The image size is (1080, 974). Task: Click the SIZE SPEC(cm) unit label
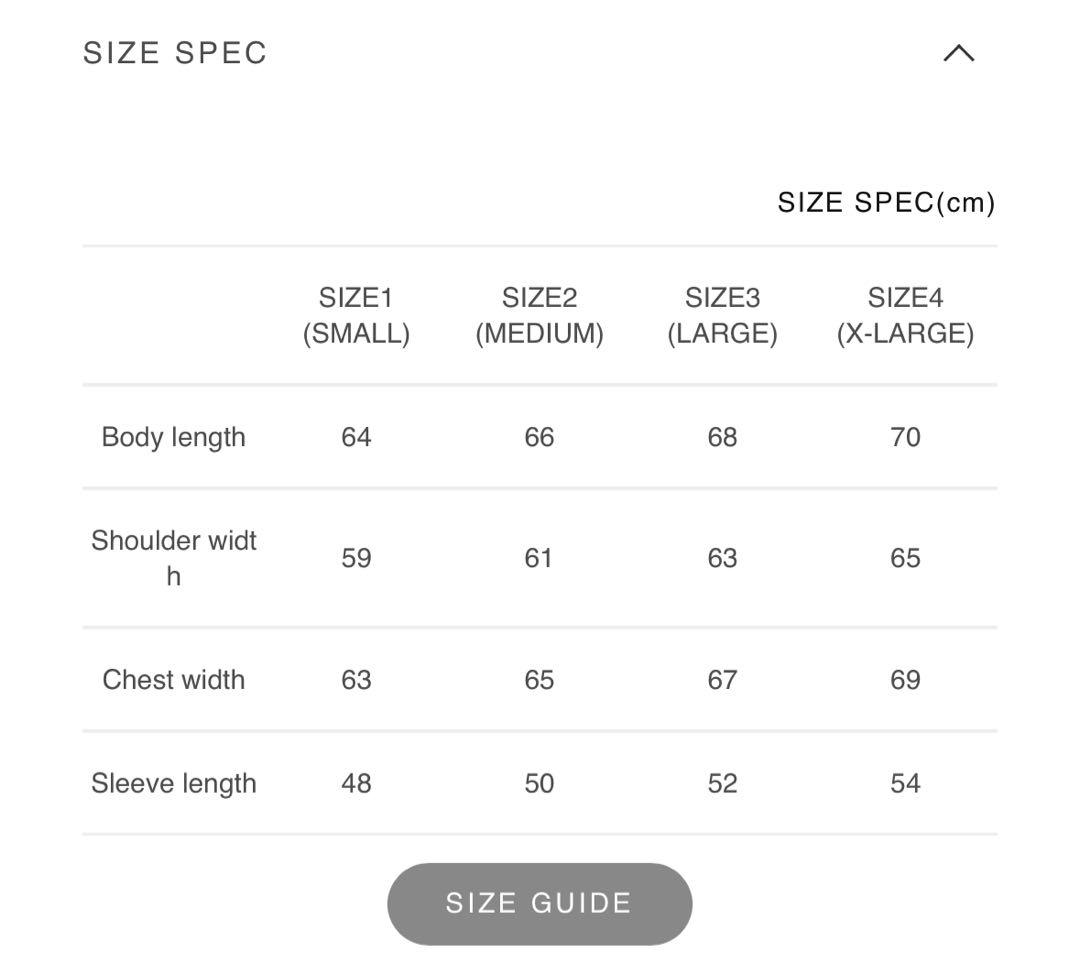(x=886, y=203)
